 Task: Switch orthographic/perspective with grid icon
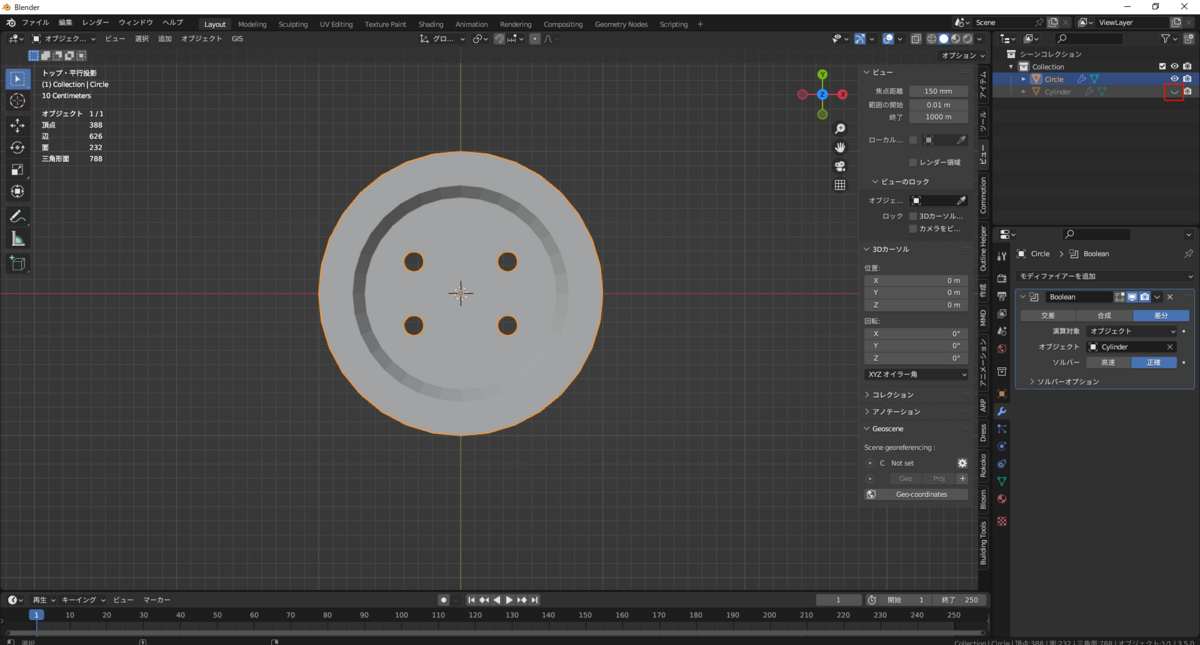[840, 185]
